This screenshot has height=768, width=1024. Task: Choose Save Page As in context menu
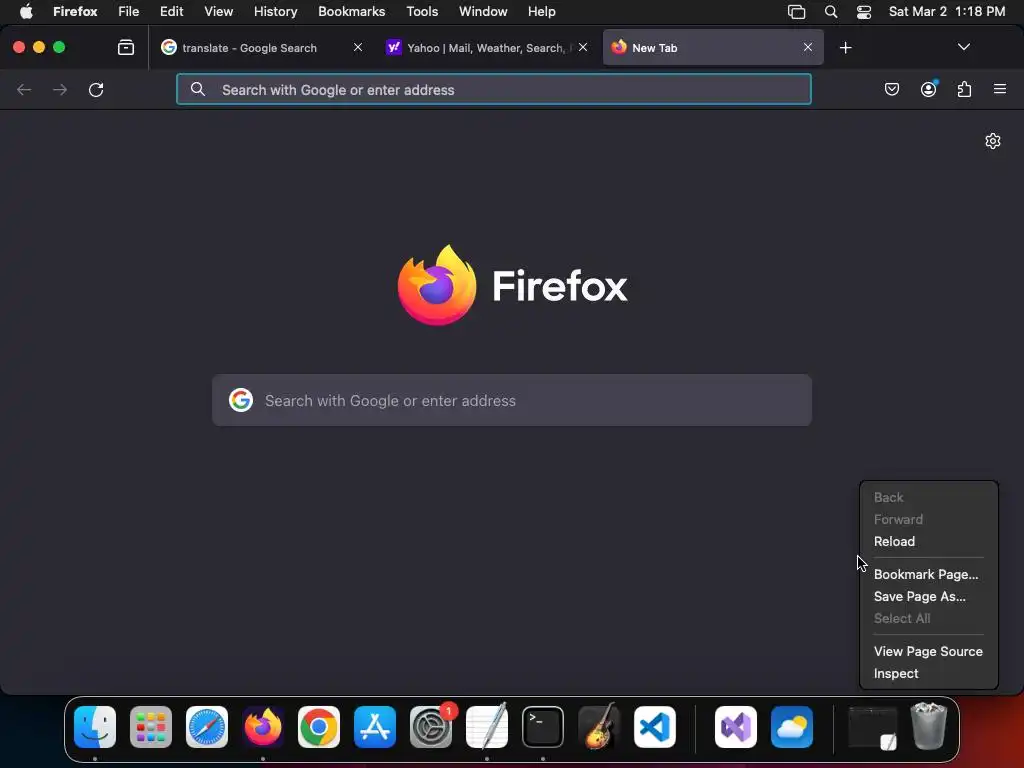click(x=920, y=596)
